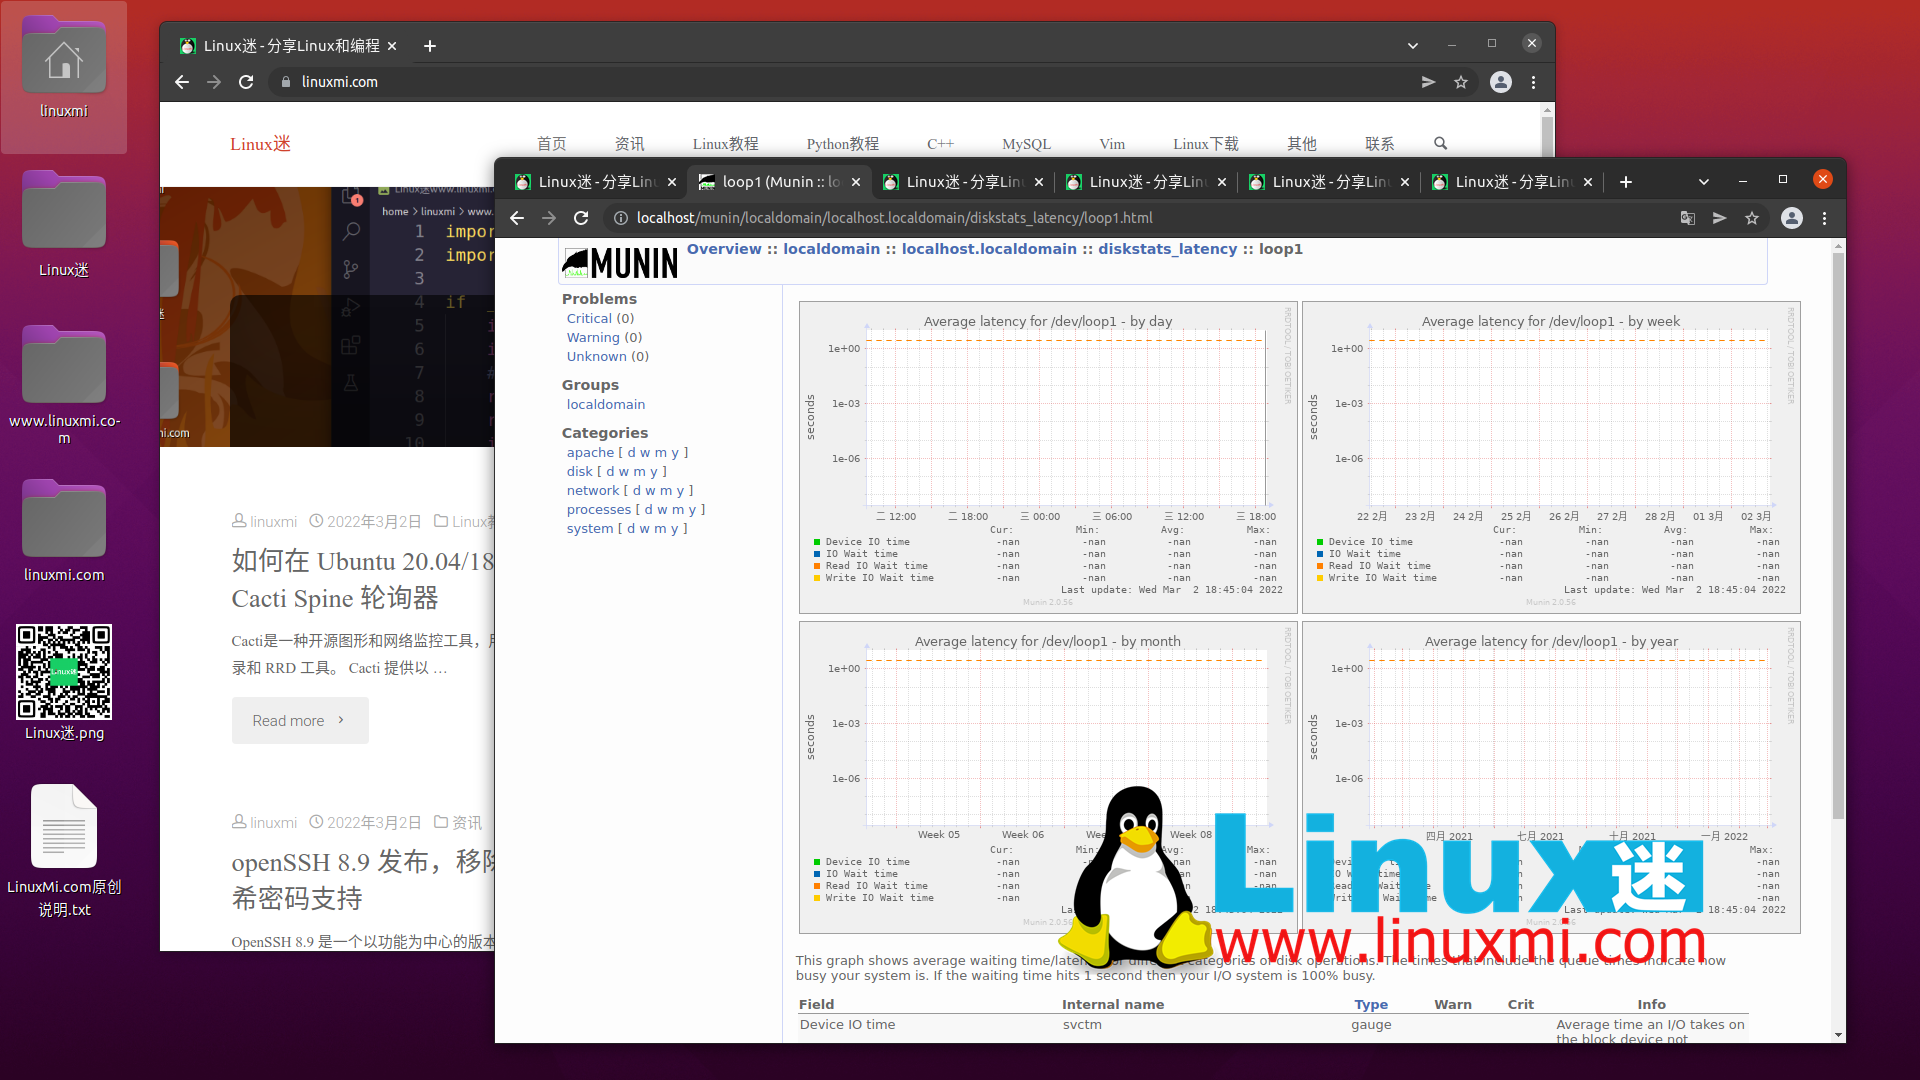
Task: Open apache category link
Action: 590,453
